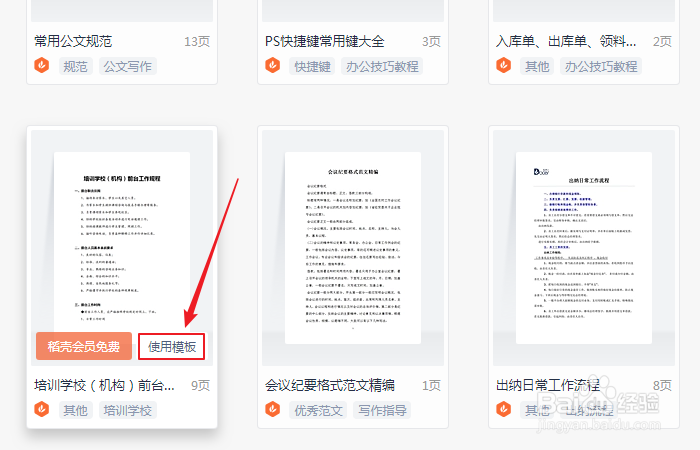This screenshot has width=700, height=450.
Task: Click the orange Docer icon under 出纳日常工作流程
Action: pos(504,409)
